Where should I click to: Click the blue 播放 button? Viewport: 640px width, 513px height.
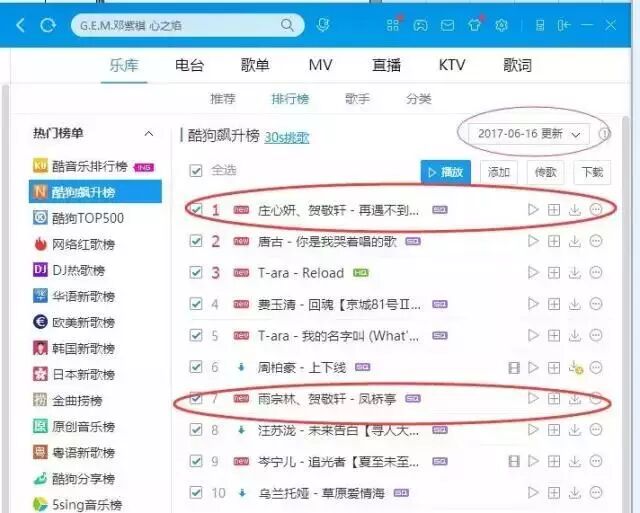click(446, 172)
